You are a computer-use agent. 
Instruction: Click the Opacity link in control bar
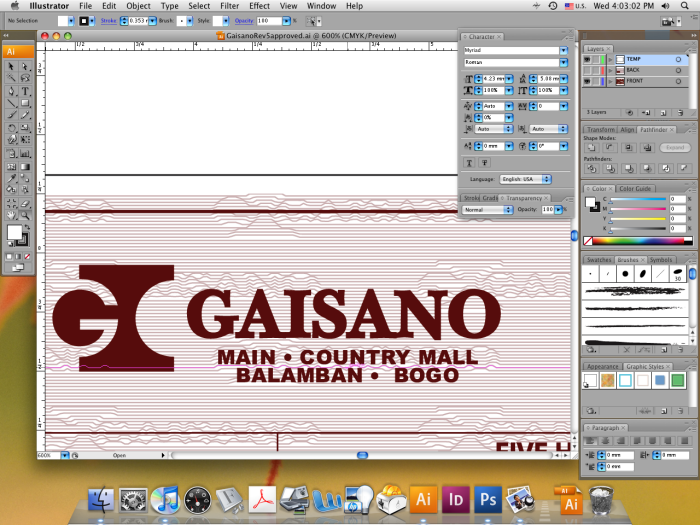tap(244, 20)
